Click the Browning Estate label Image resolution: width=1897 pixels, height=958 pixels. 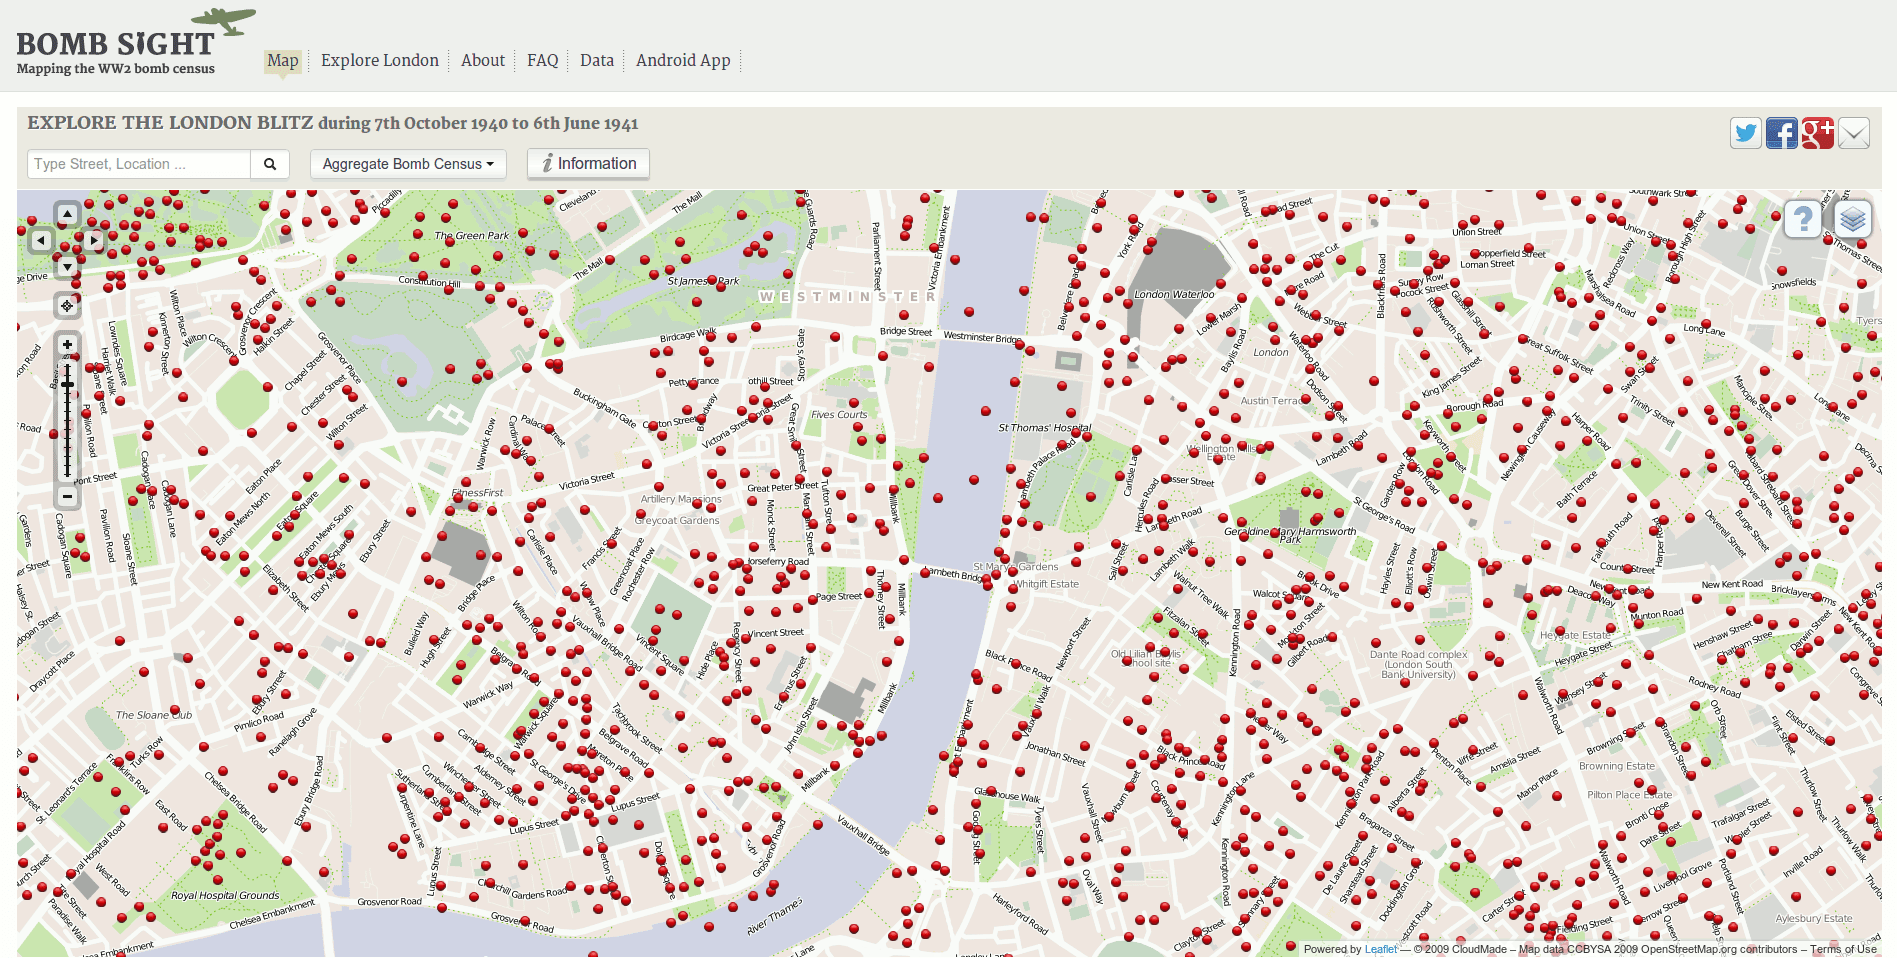point(1617,766)
